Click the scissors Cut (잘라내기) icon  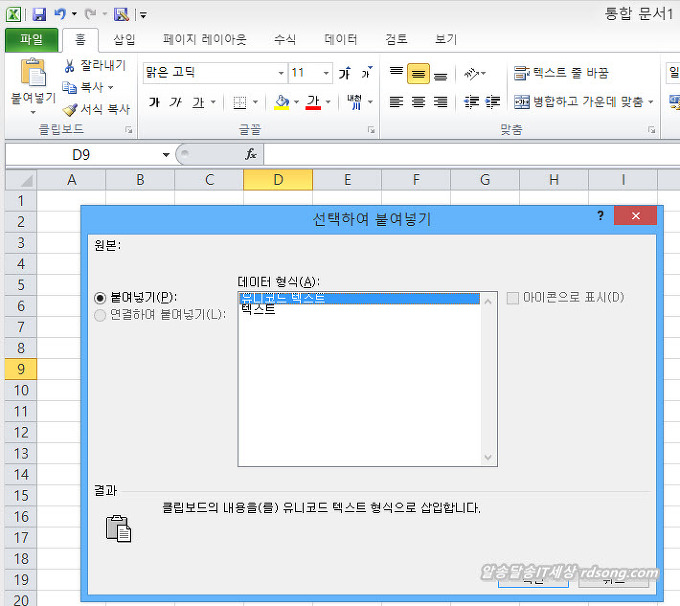[70, 66]
